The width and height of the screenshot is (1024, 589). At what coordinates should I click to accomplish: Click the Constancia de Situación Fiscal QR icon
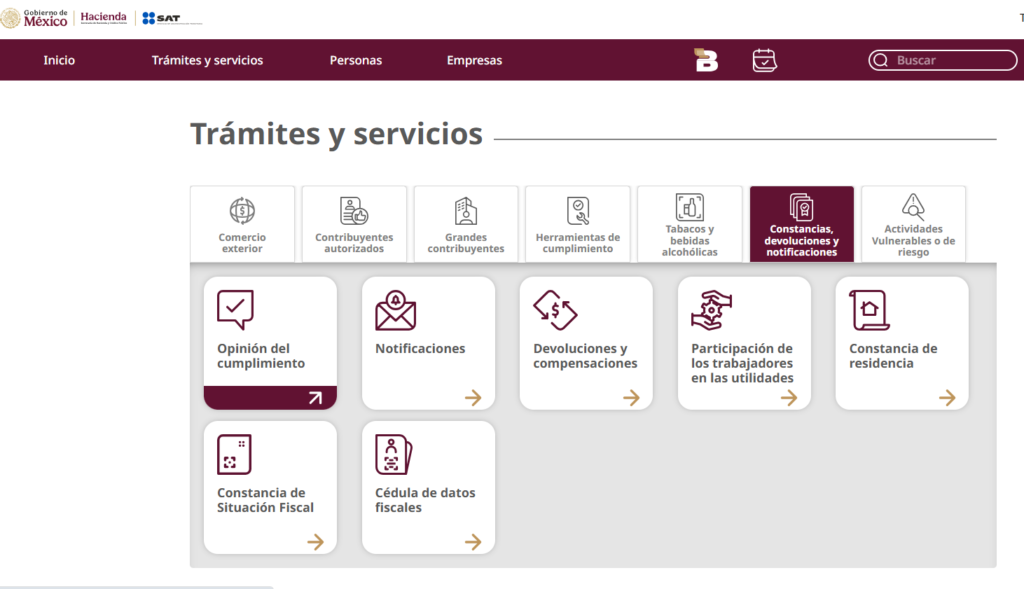coord(234,453)
